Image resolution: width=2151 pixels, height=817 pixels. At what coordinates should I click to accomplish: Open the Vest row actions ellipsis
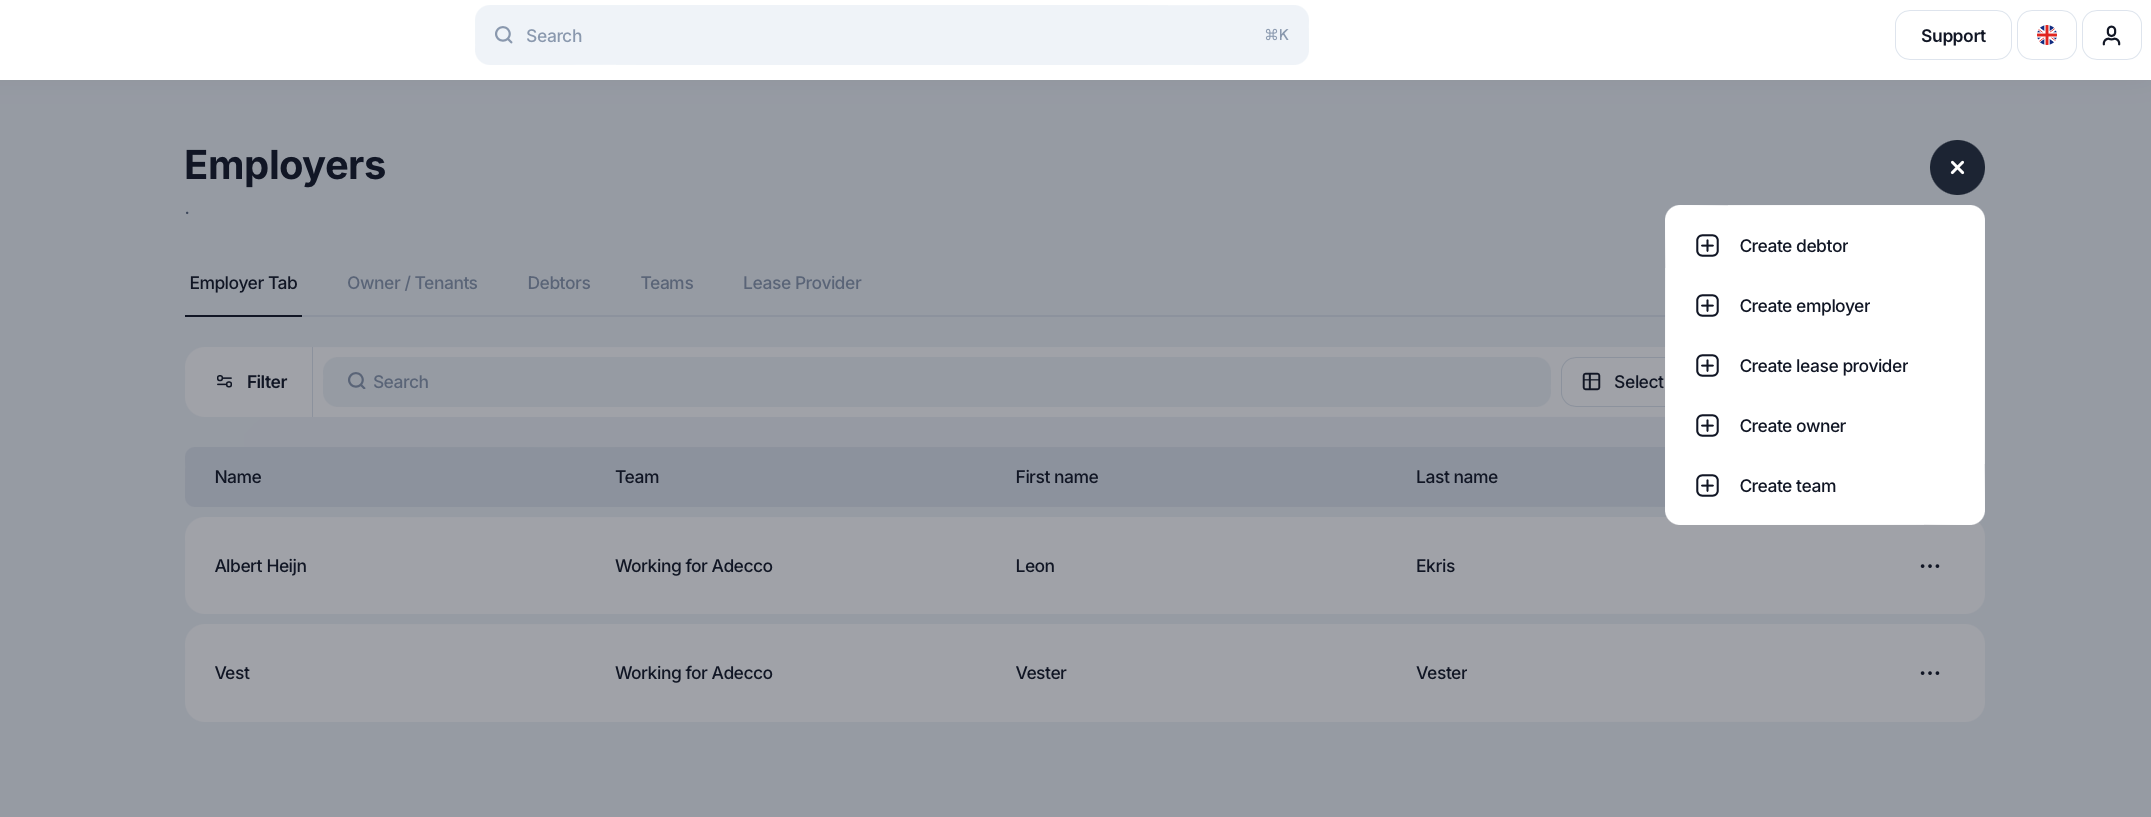click(x=1929, y=673)
